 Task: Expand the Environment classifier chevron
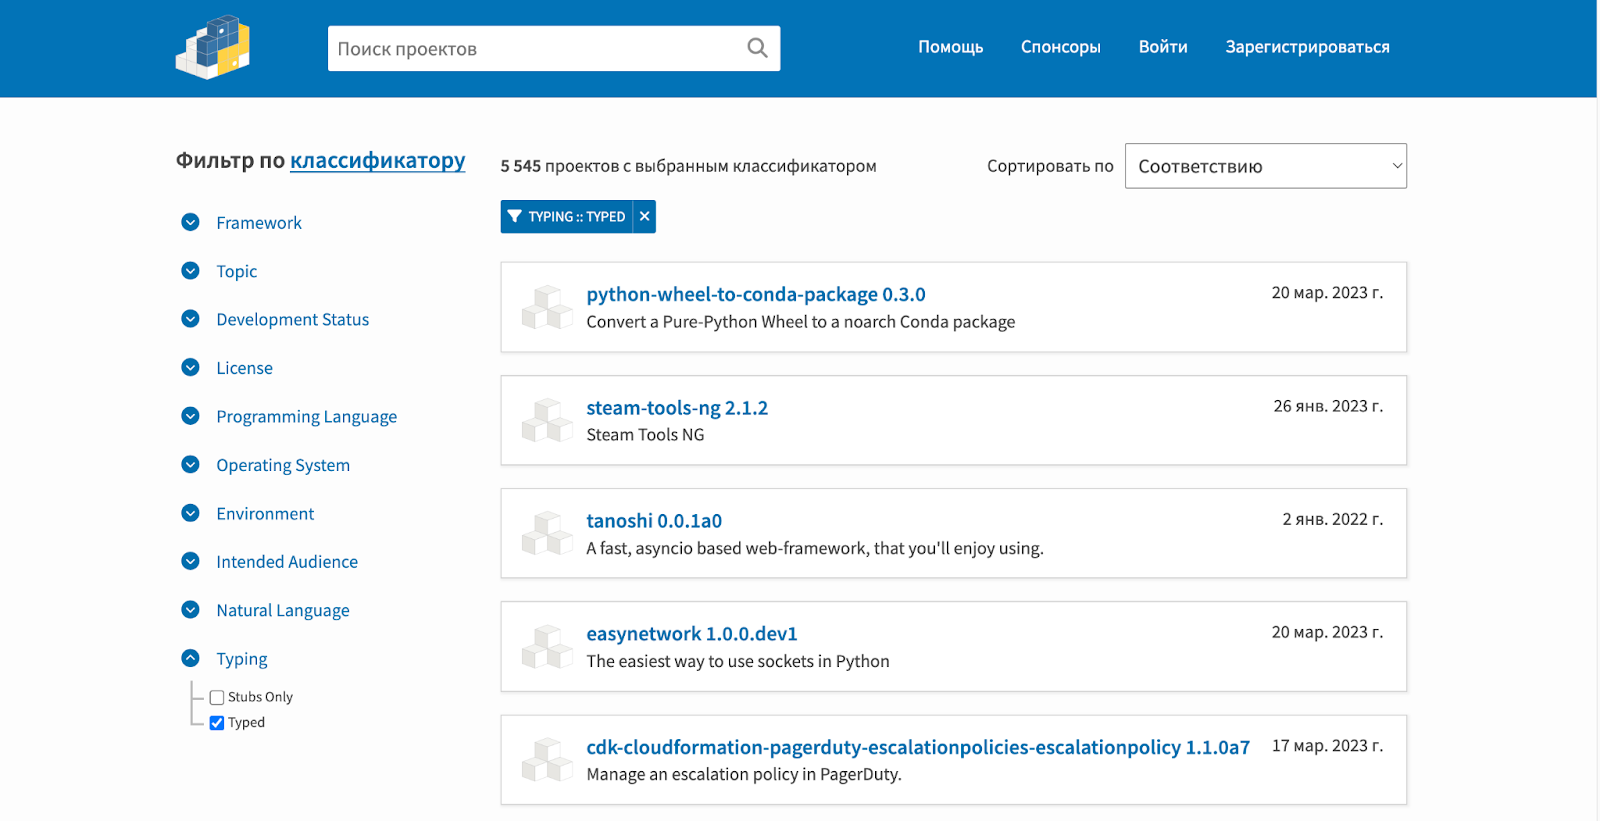click(190, 513)
